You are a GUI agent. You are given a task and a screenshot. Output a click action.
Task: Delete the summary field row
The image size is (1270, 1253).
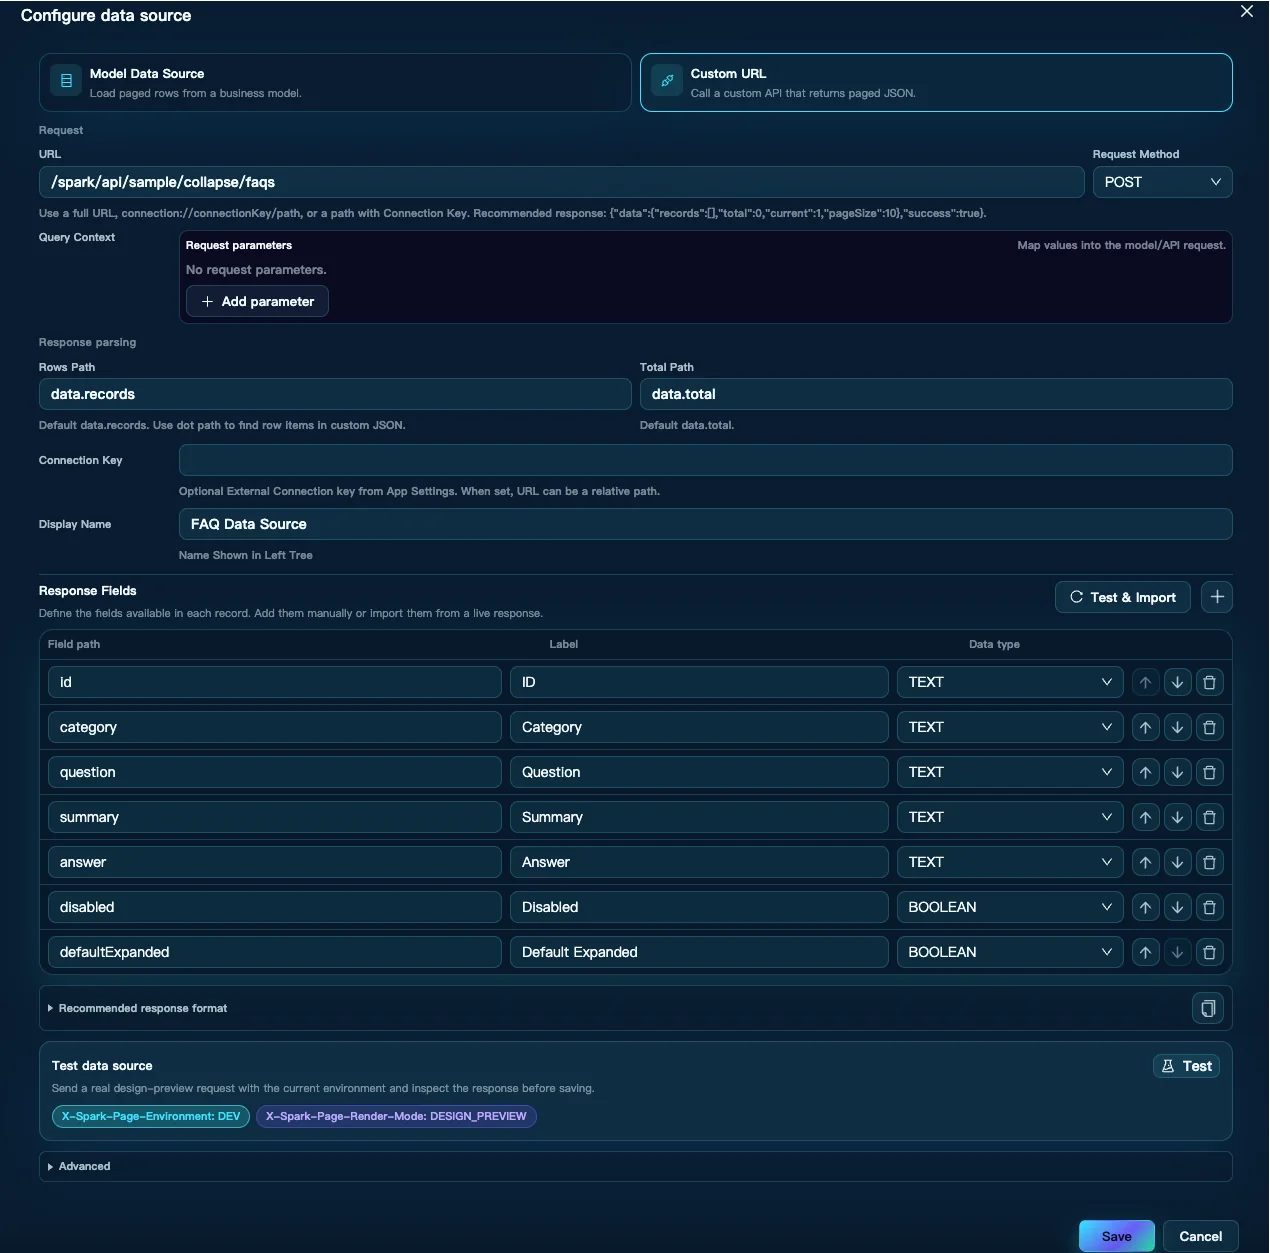click(1209, 817)
